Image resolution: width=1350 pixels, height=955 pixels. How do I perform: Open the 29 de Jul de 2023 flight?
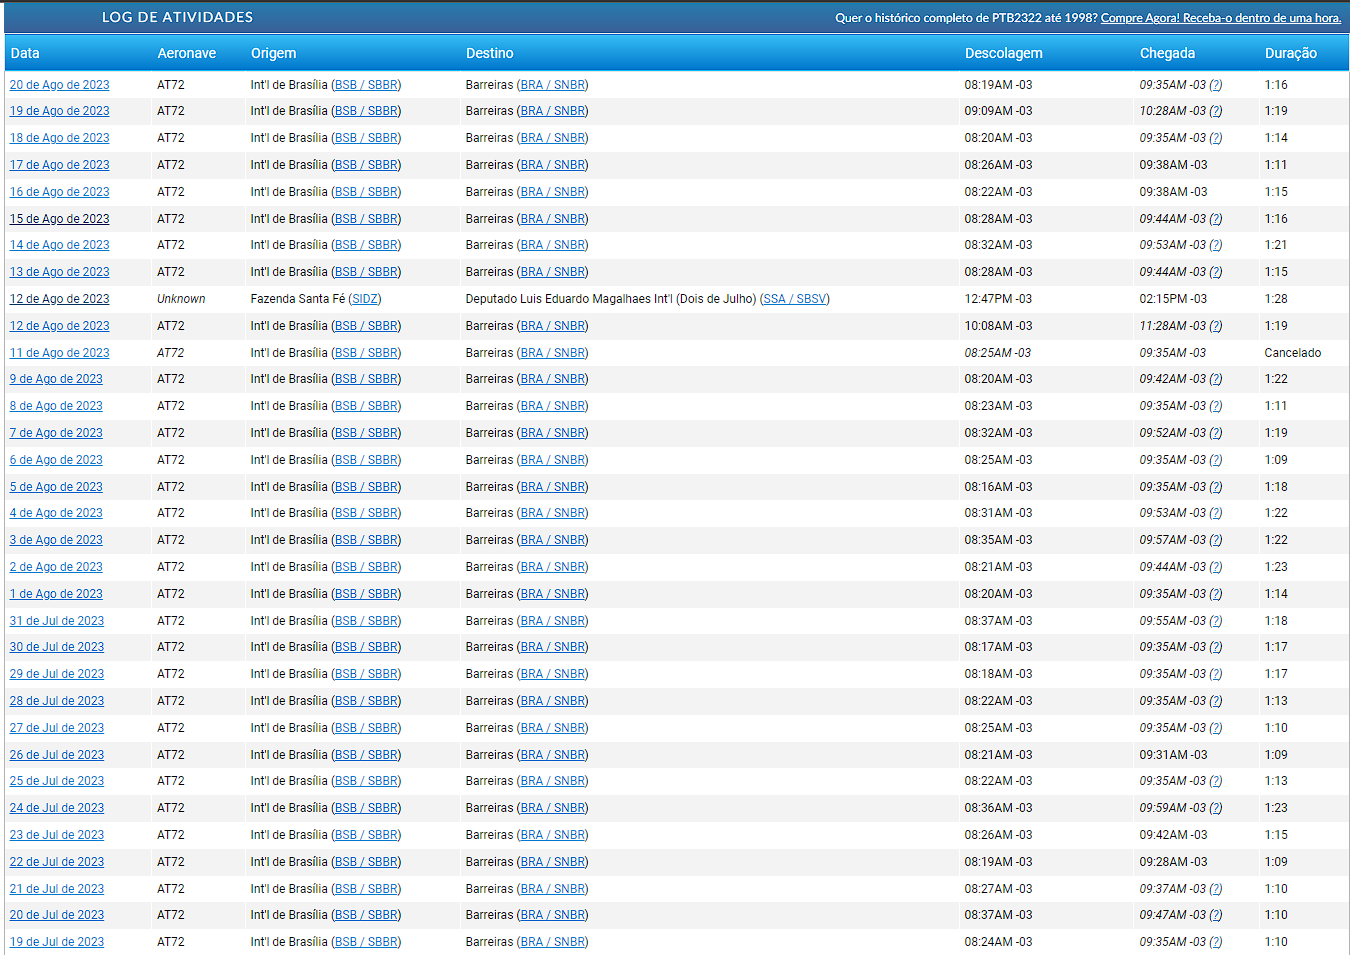pos(57,674)
